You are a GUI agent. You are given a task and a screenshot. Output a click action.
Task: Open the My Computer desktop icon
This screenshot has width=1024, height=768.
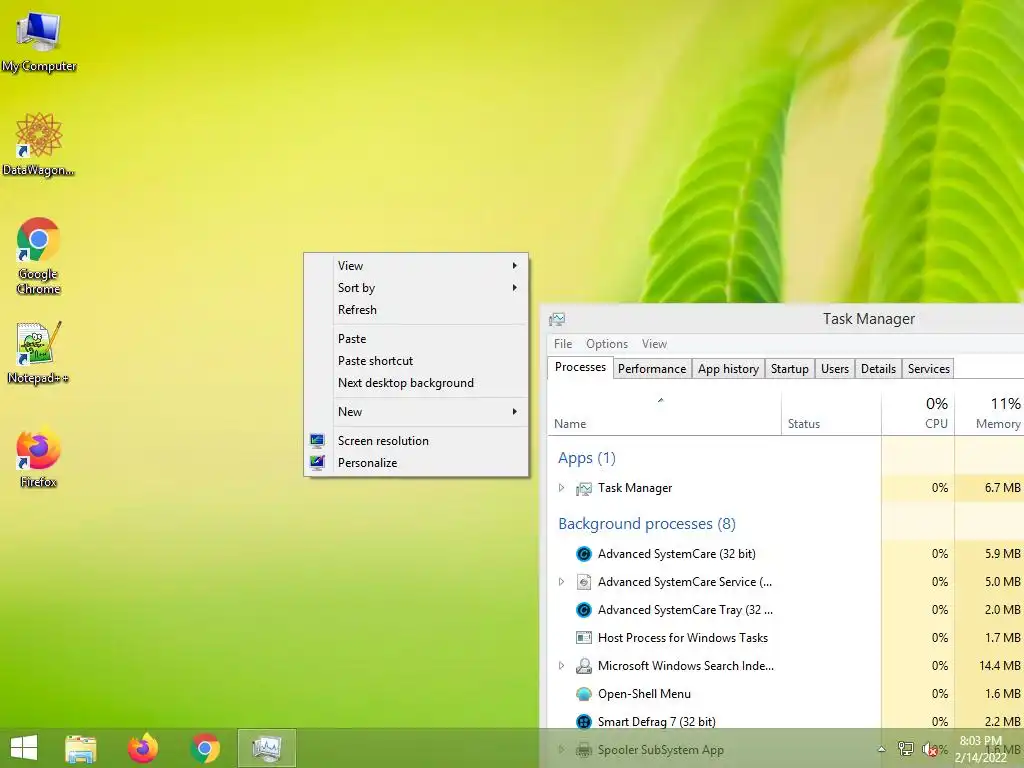click(39, 41)
